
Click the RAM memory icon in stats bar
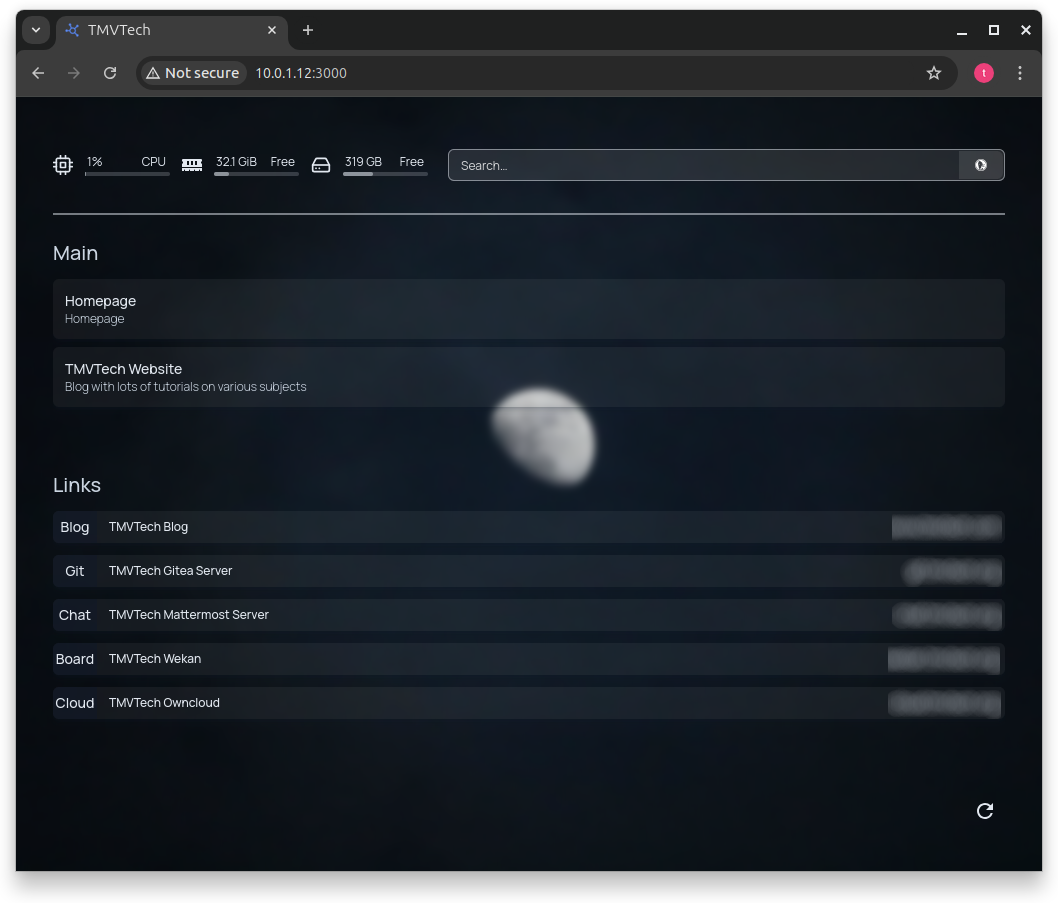tap(192, 164)
